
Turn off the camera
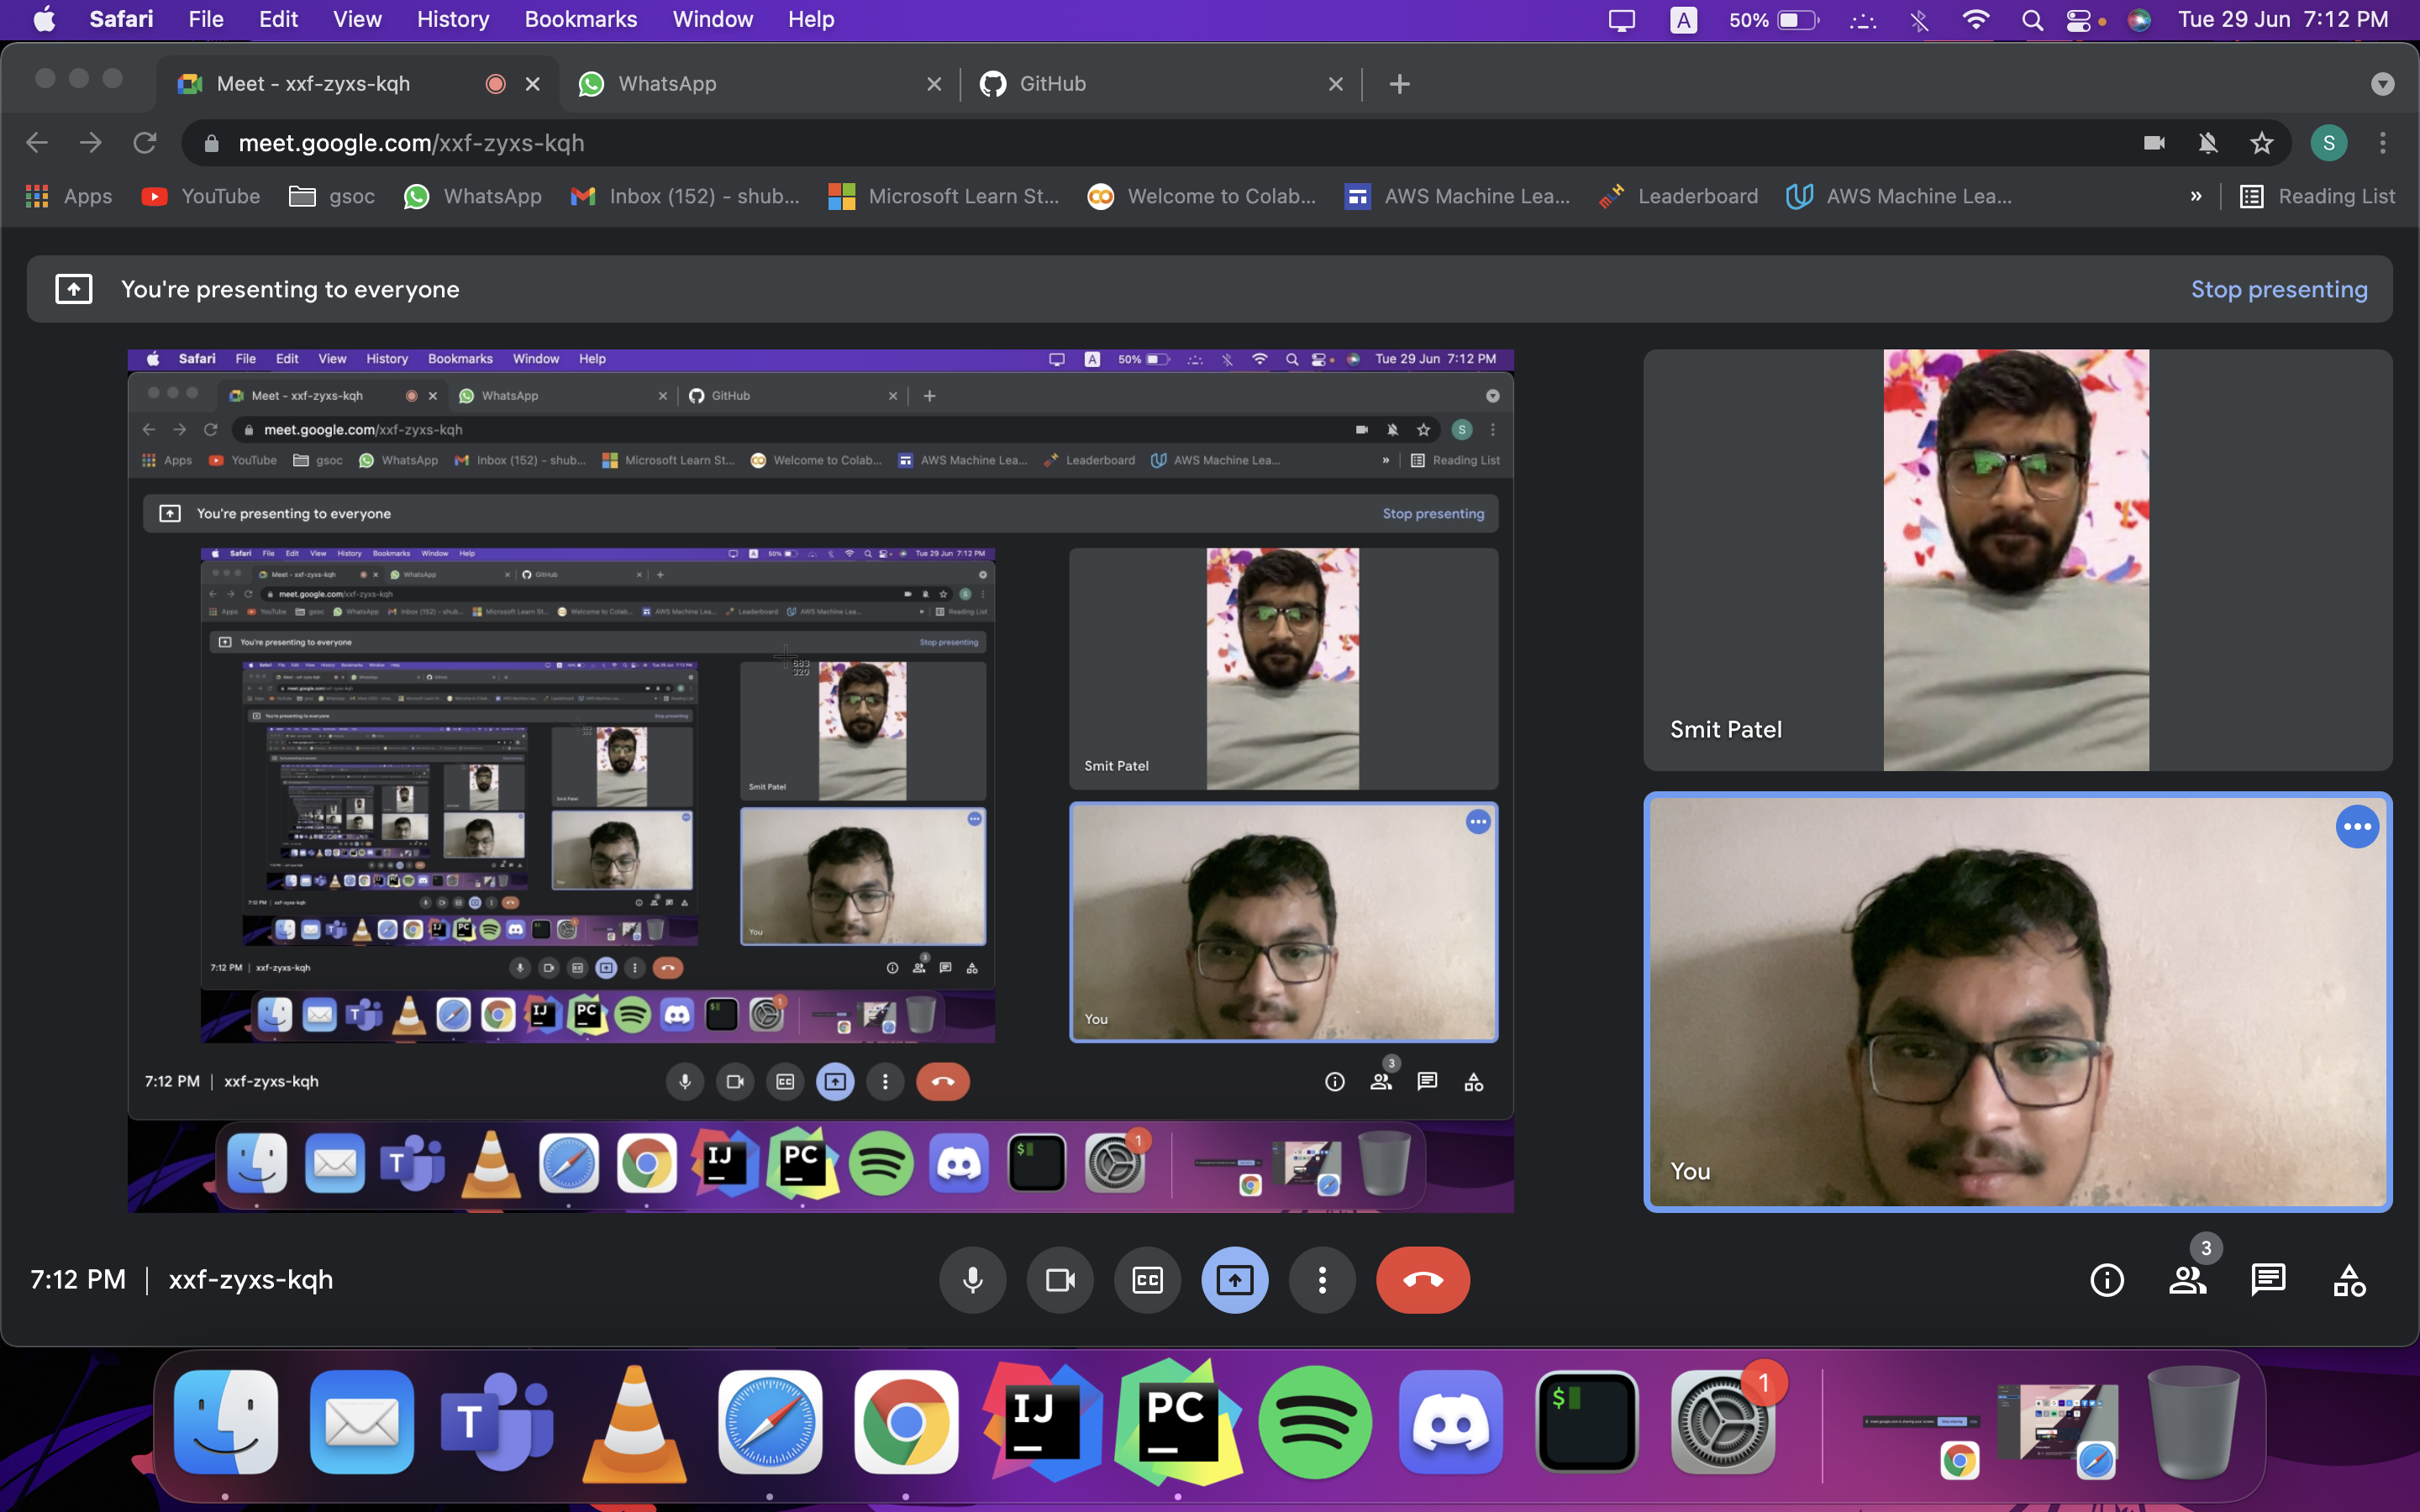click(x=1059, y=1280)
